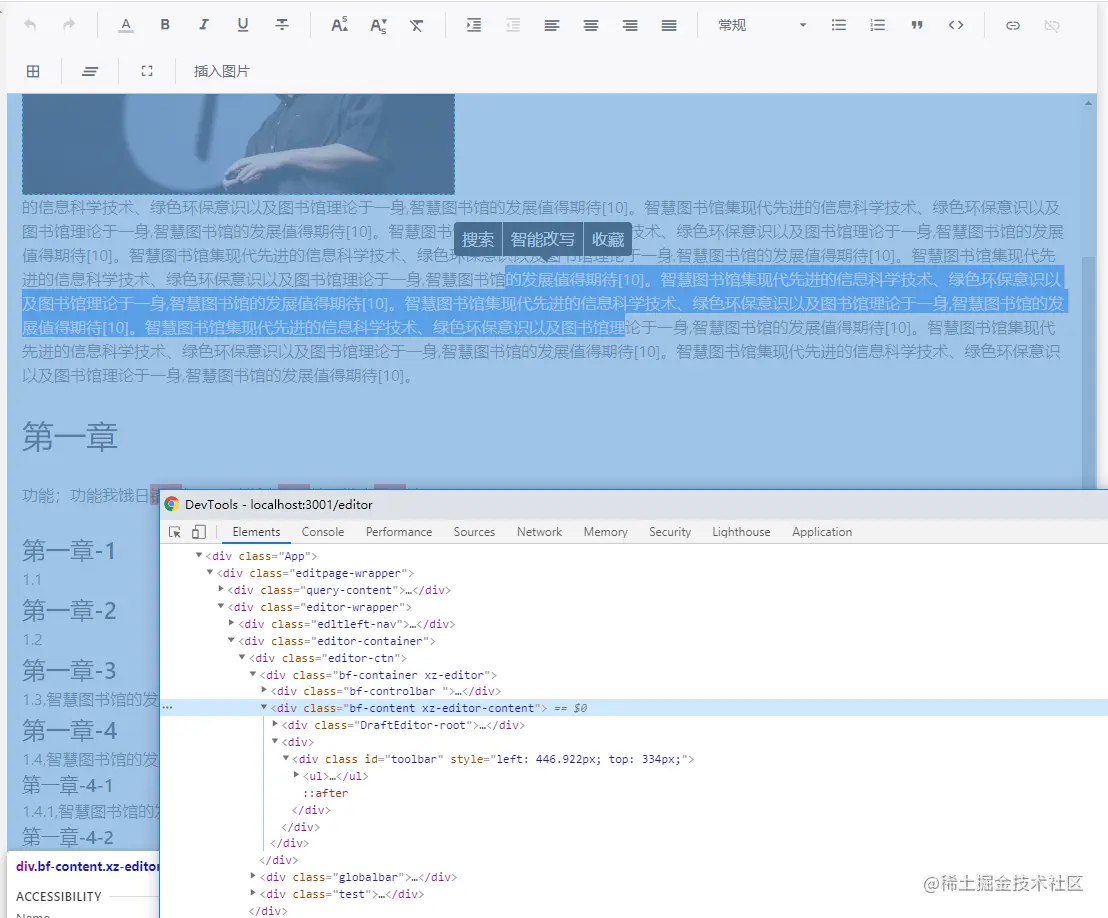This screenshot has width=1108, height=918.
Task: Open the Memory tab in DevTools
Action: tap(606, 532)
